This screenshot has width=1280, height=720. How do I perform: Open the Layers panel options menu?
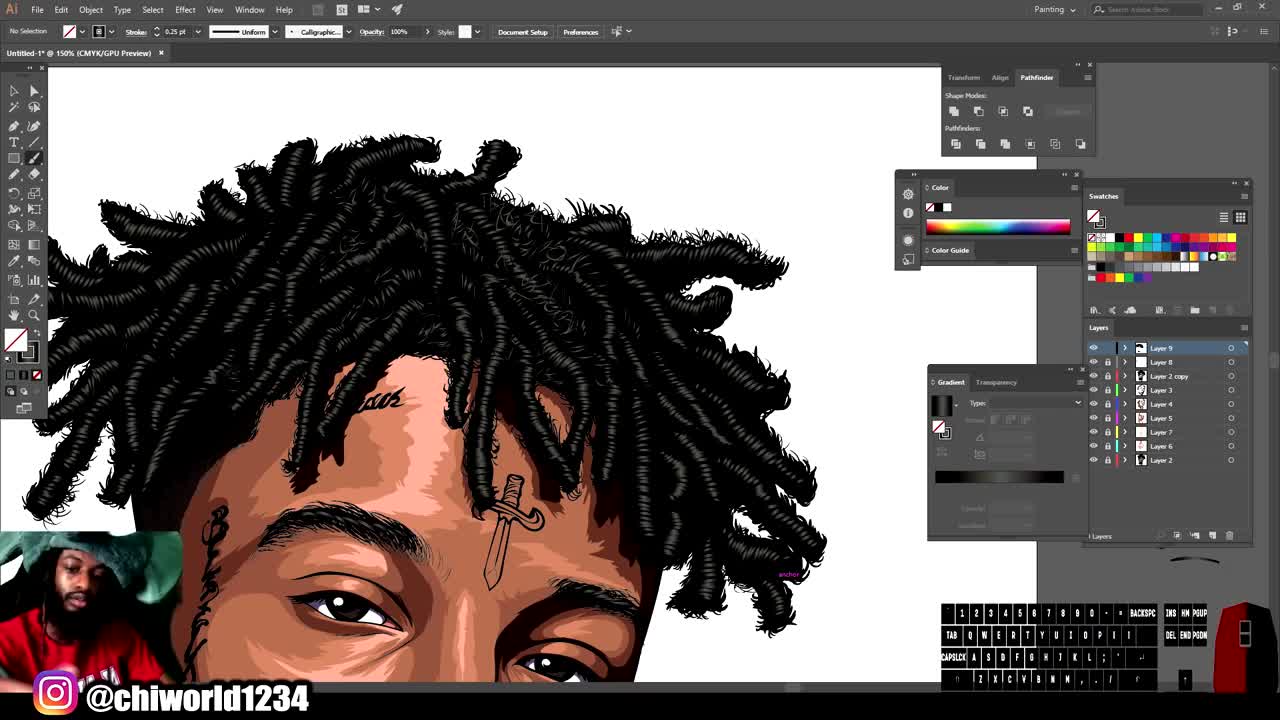point(1244,328)
